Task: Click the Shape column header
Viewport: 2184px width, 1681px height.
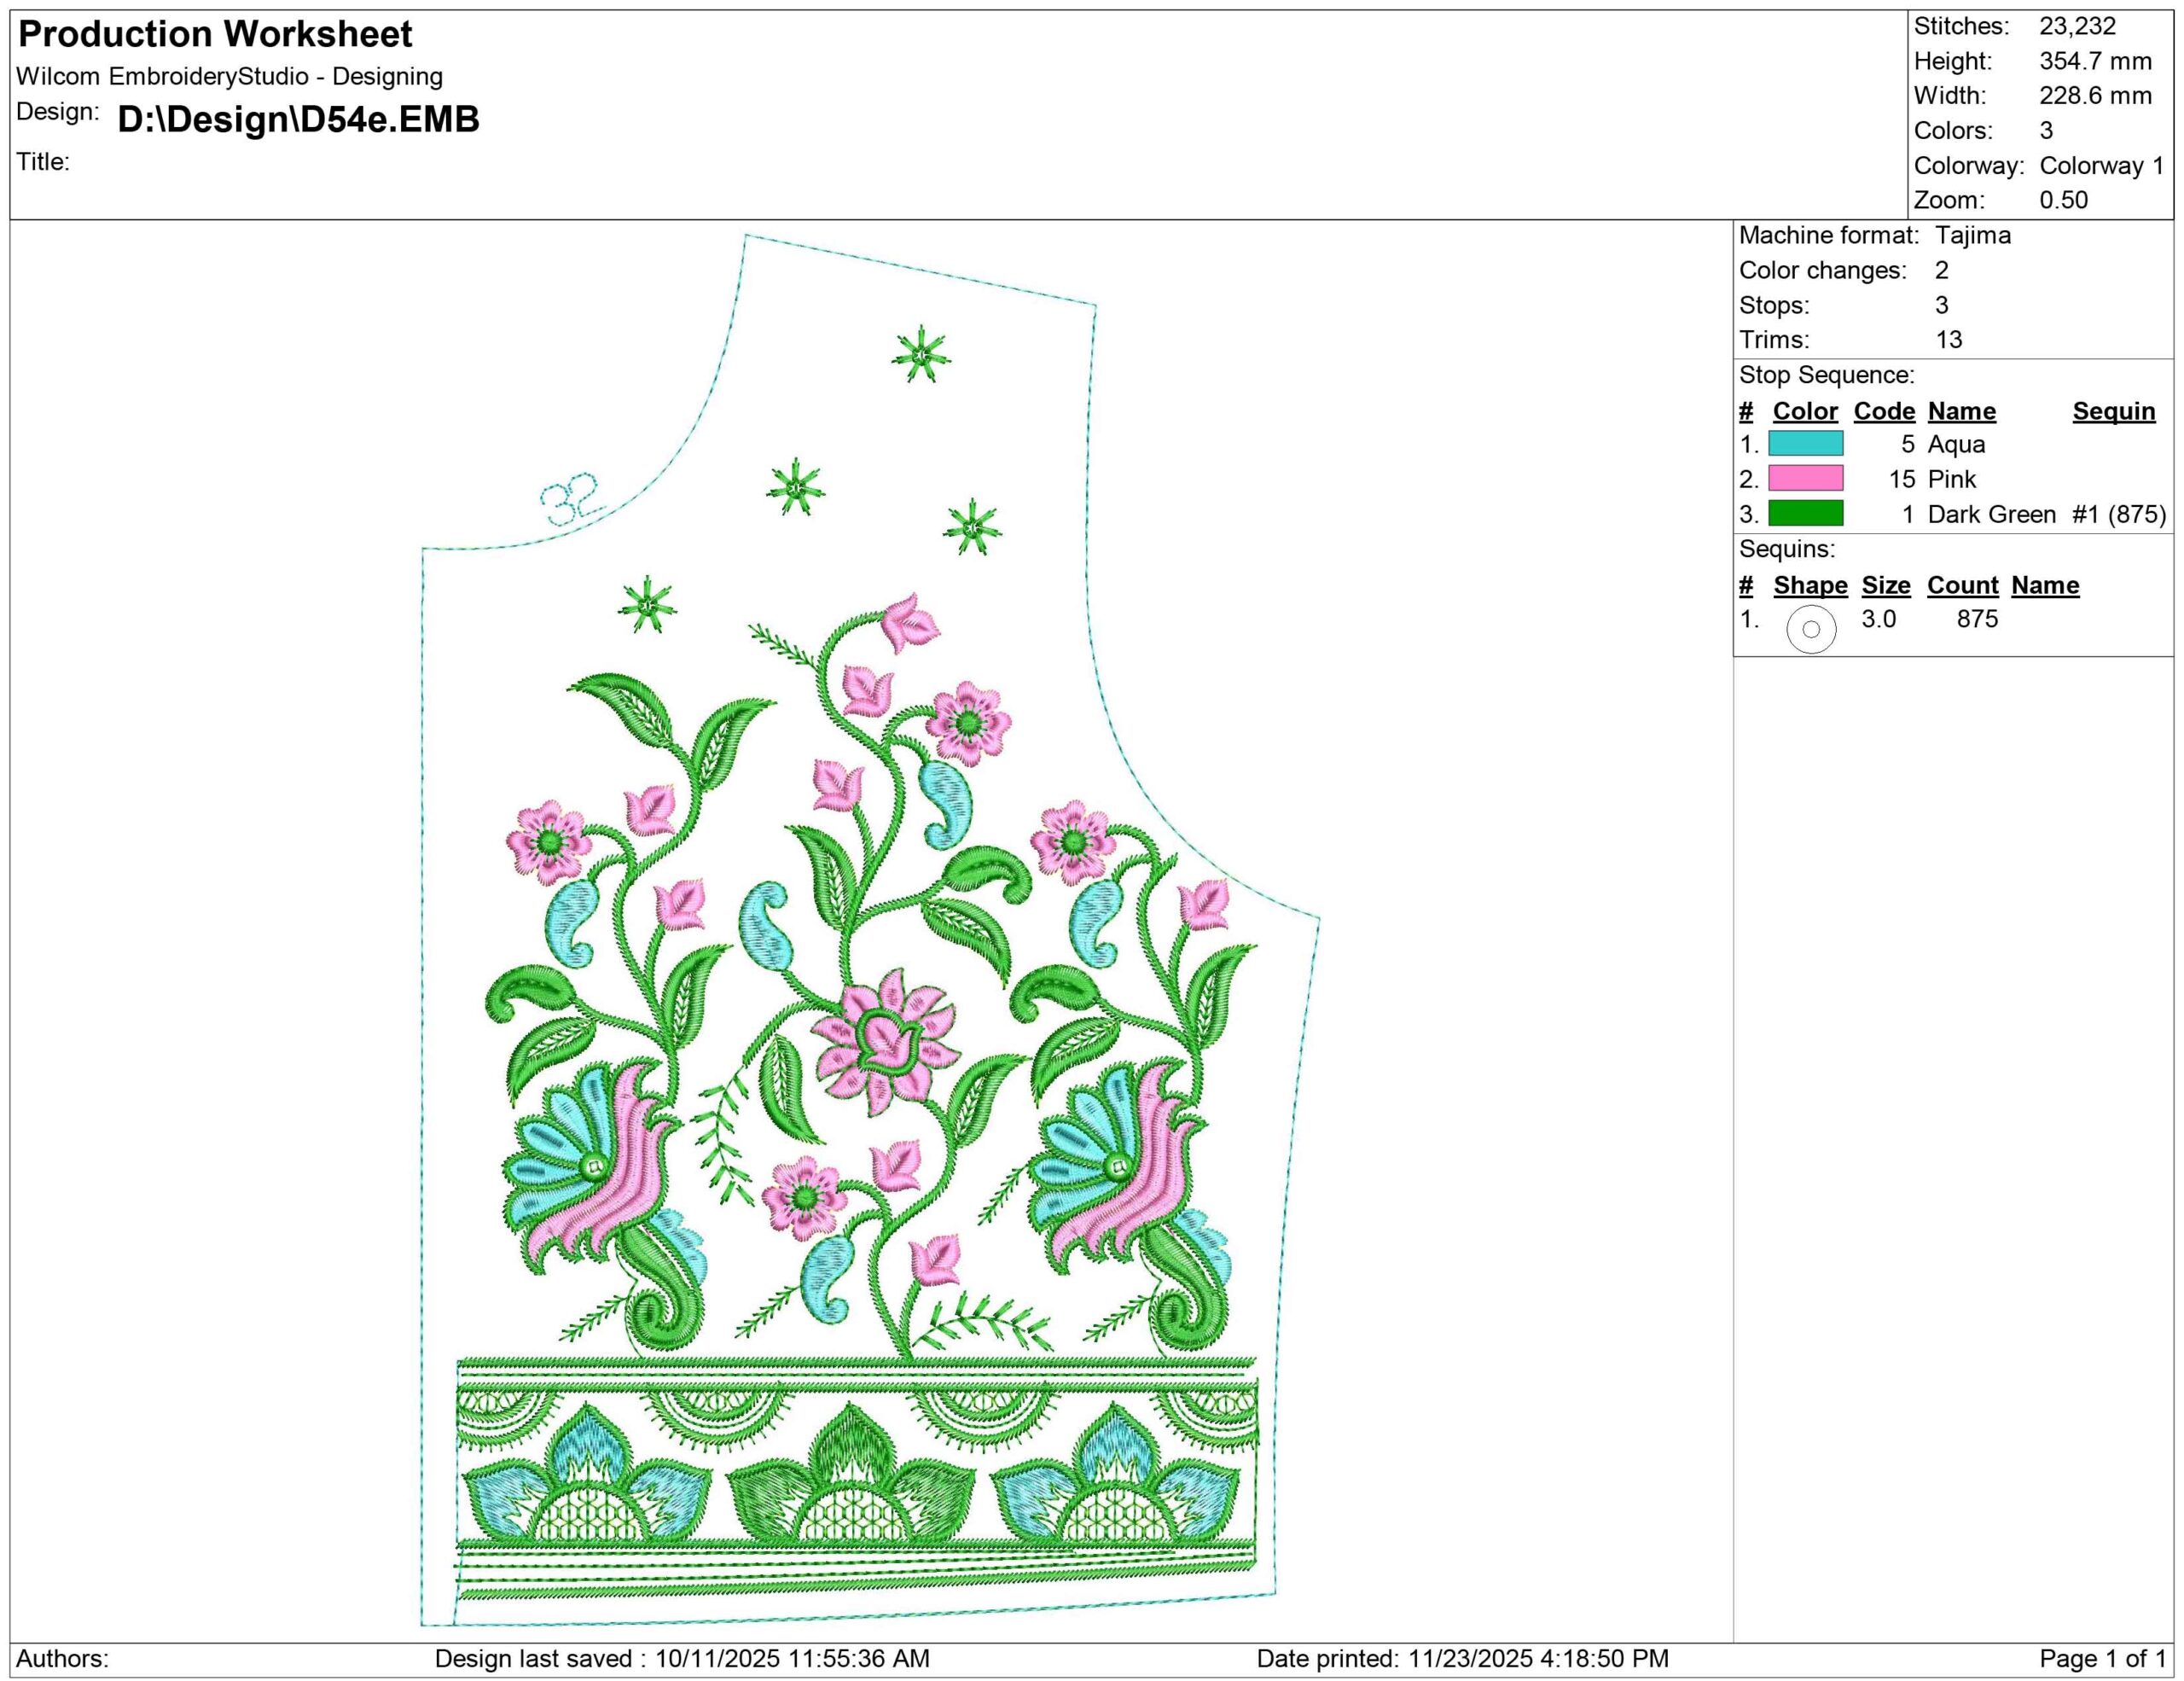Action: 1810,585
